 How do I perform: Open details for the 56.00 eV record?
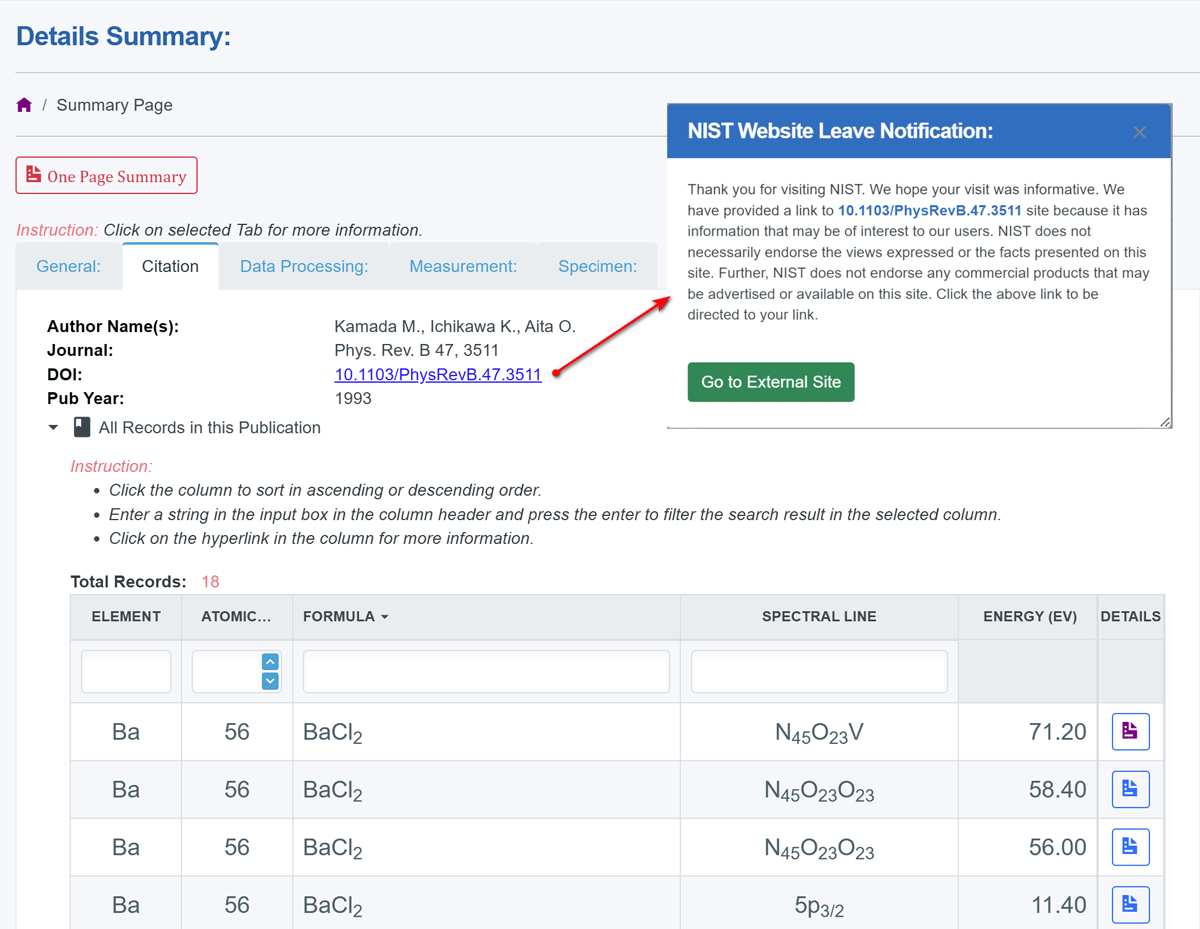tap(1130, 847)
